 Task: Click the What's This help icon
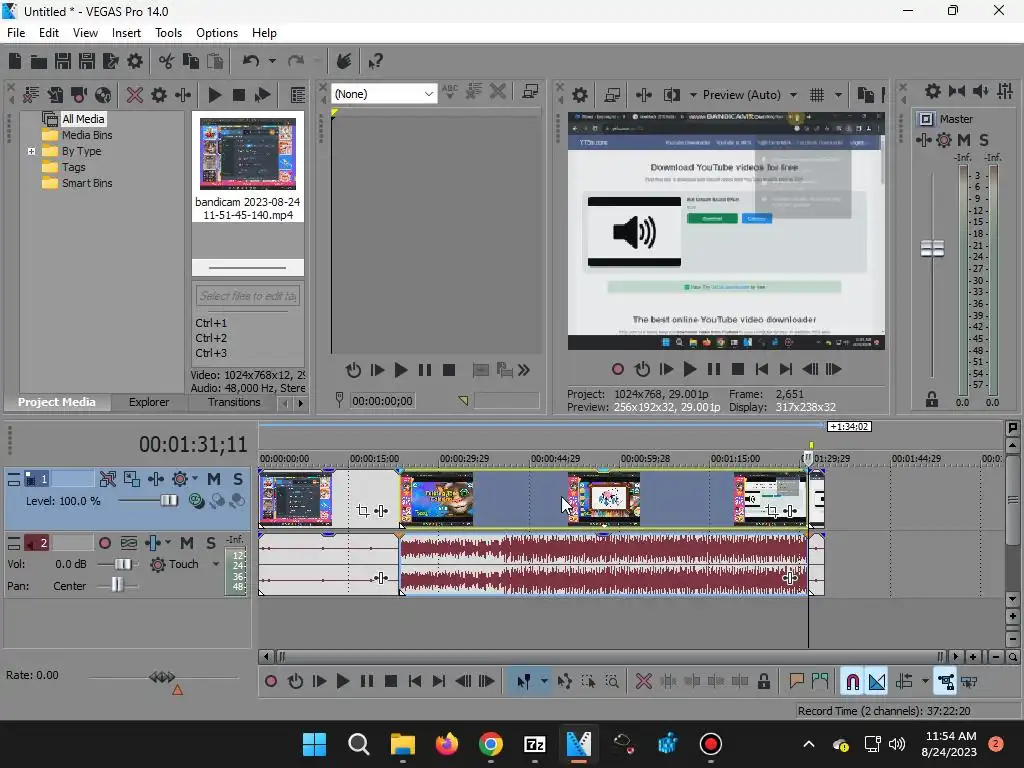(x=375, y=61)
